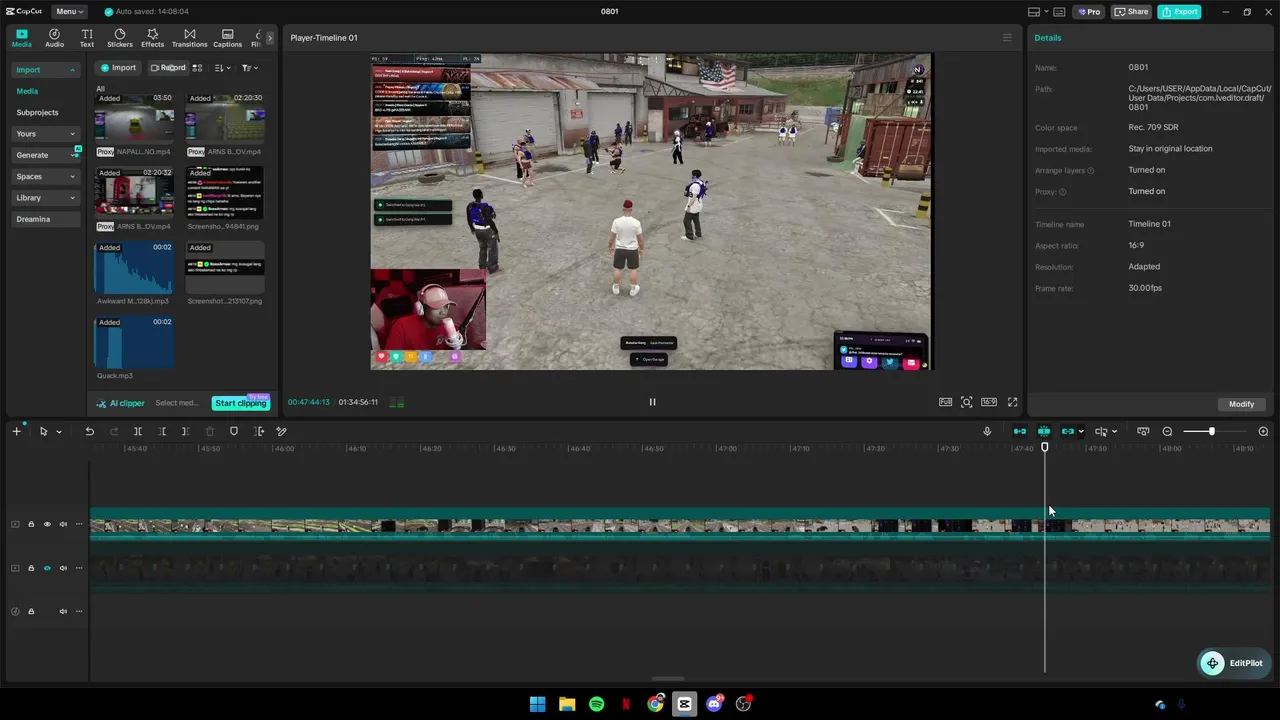Open the Captions tab
1280x720 pixels.
(x=228, y=38)
